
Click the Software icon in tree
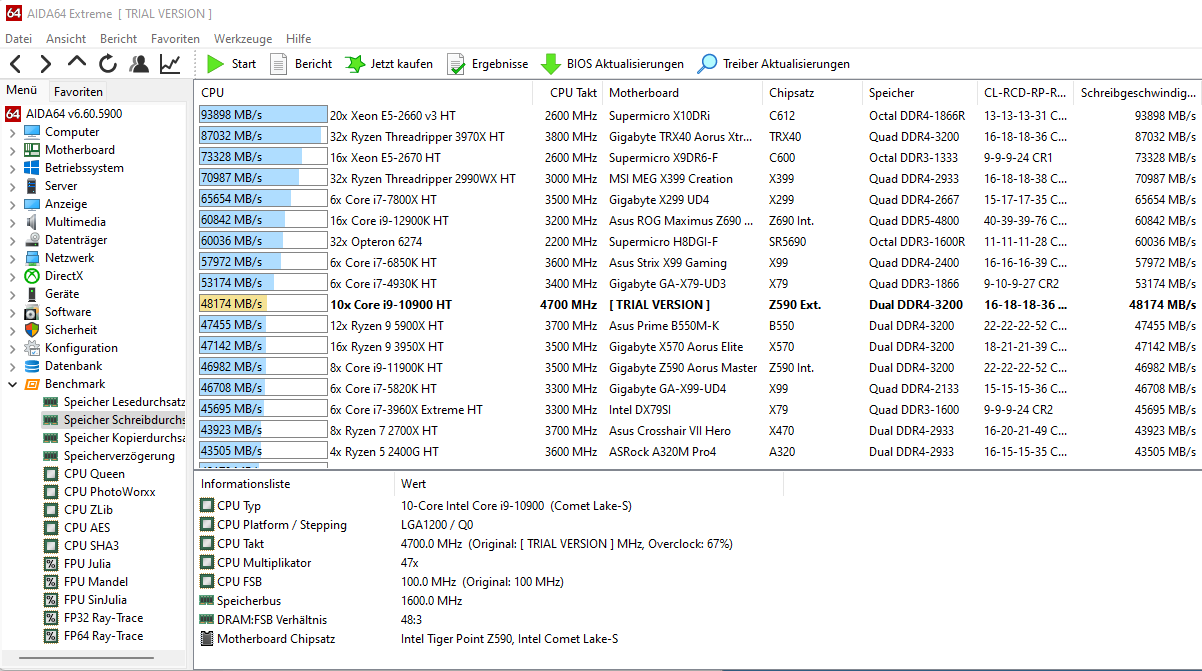pyautogui.click(x=32, y=312)
